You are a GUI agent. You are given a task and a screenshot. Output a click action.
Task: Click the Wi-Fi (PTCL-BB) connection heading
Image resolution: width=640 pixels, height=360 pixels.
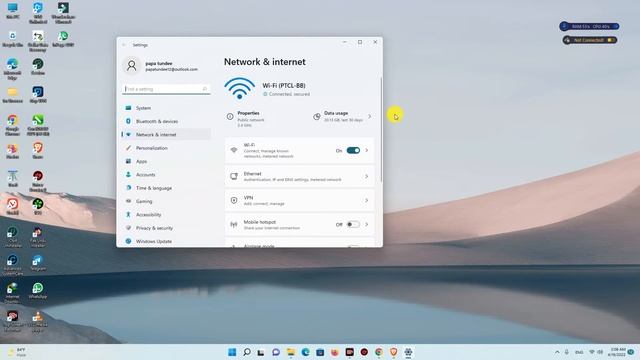[284, 85]
